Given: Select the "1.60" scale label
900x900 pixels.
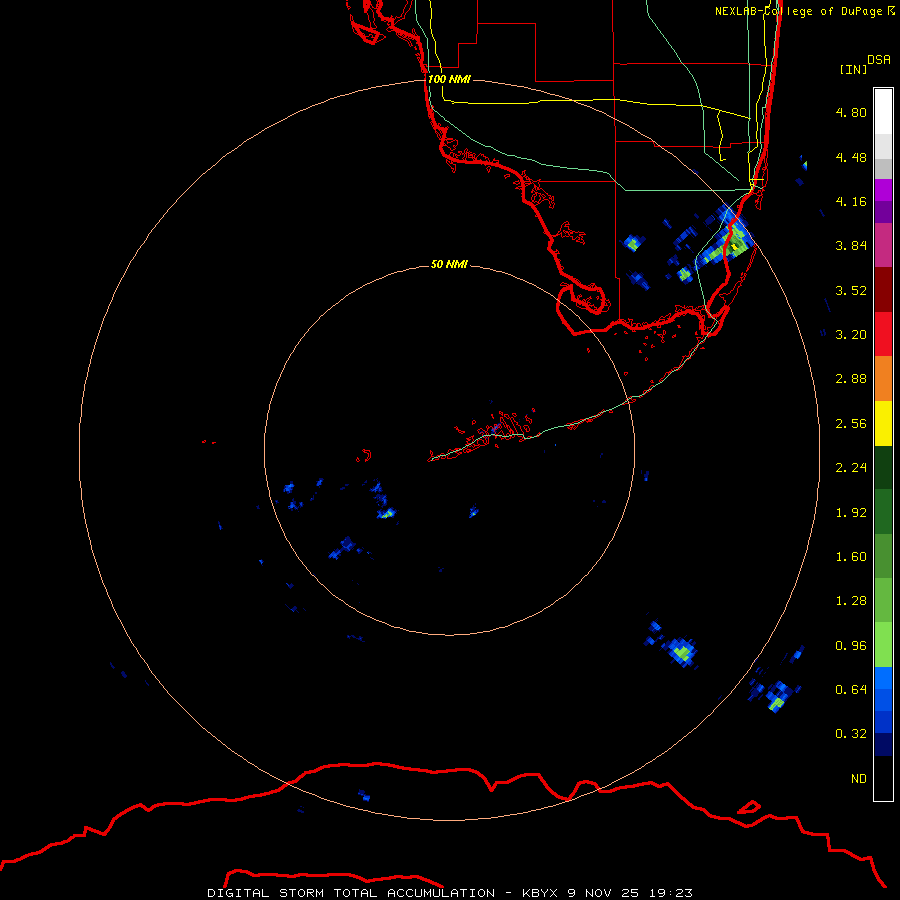Looking at the screenshot, I should 851,557.
